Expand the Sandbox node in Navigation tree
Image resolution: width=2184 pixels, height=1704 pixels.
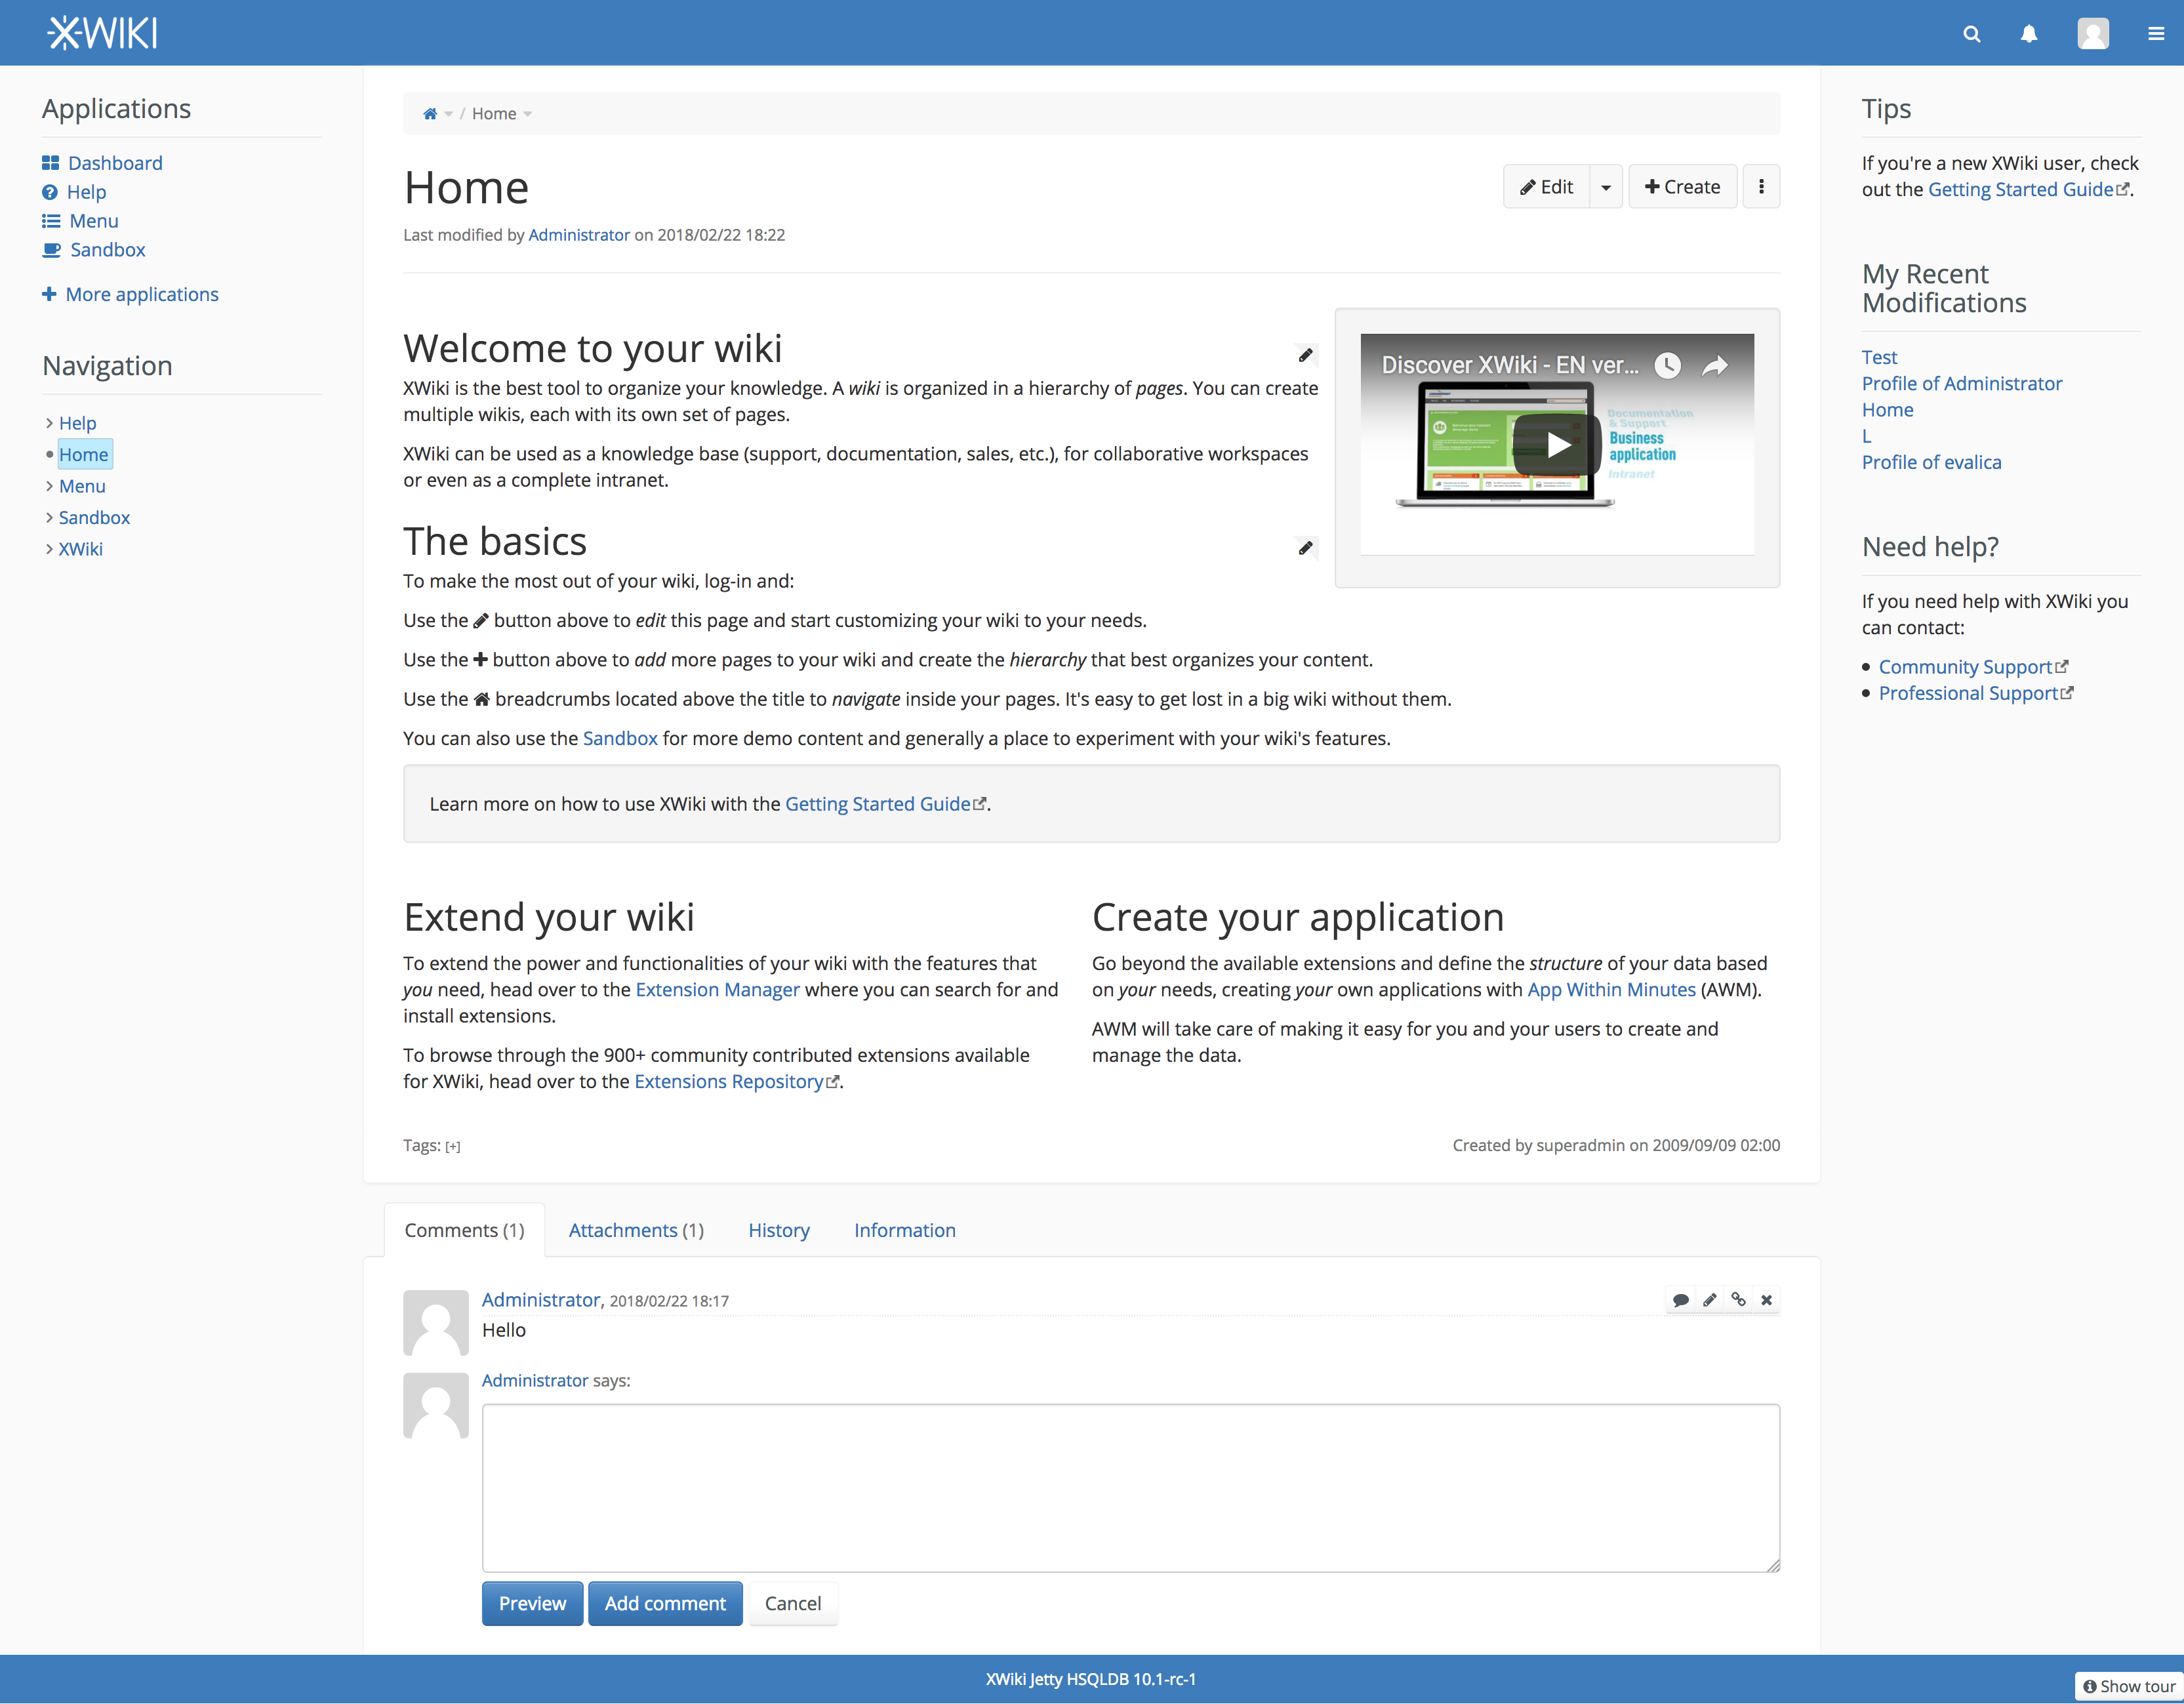(49, 517)
